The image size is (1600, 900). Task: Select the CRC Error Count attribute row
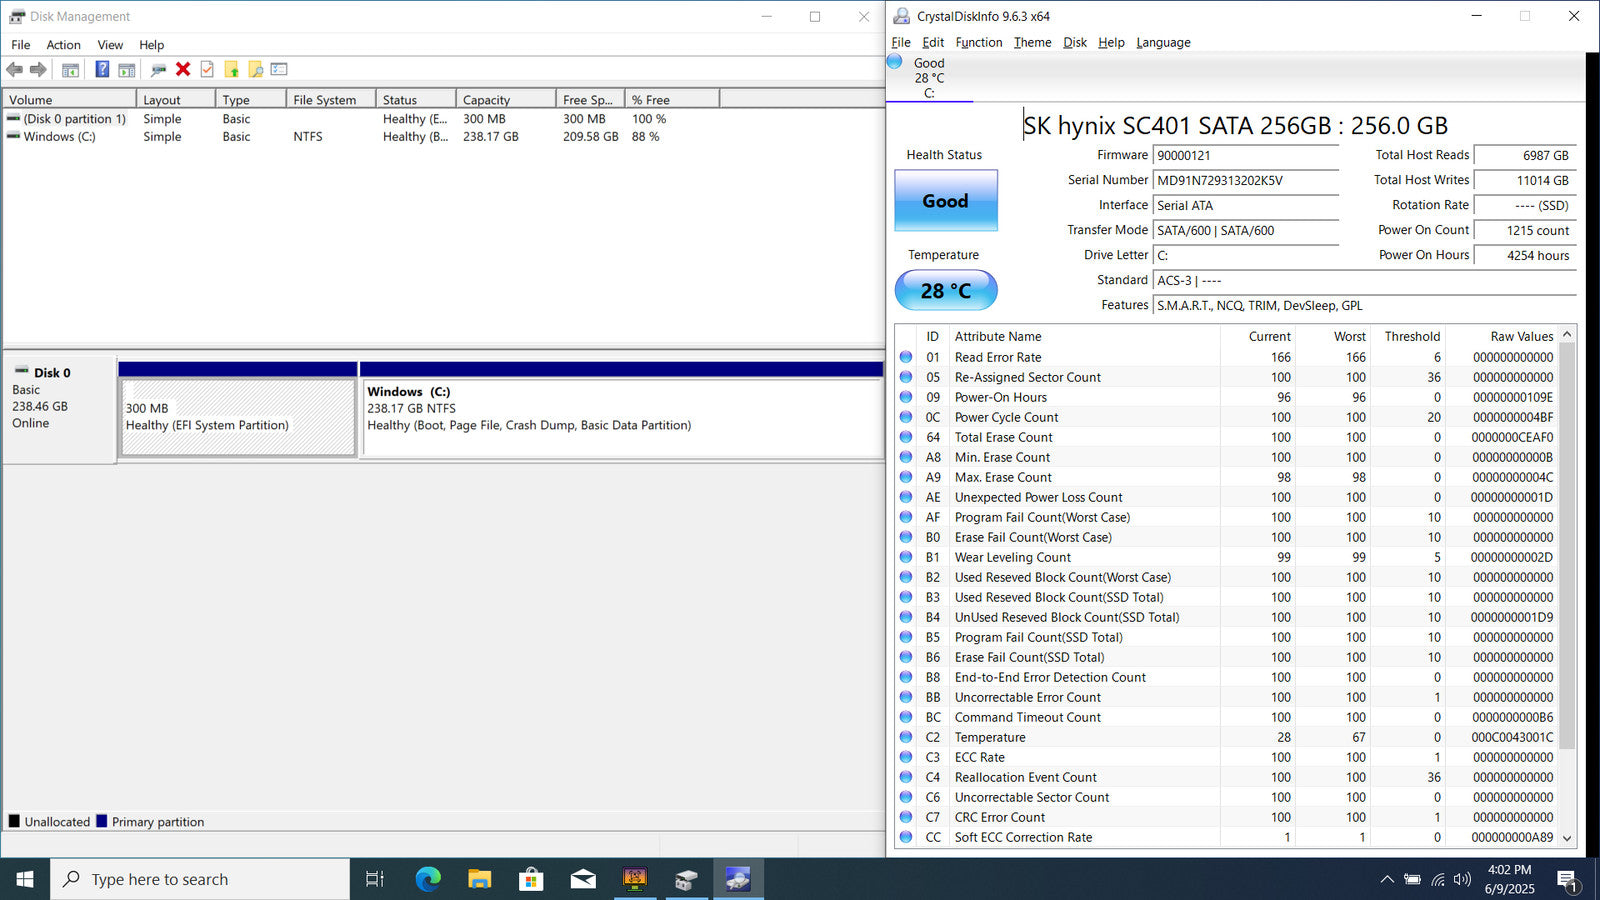point(1226,817)
